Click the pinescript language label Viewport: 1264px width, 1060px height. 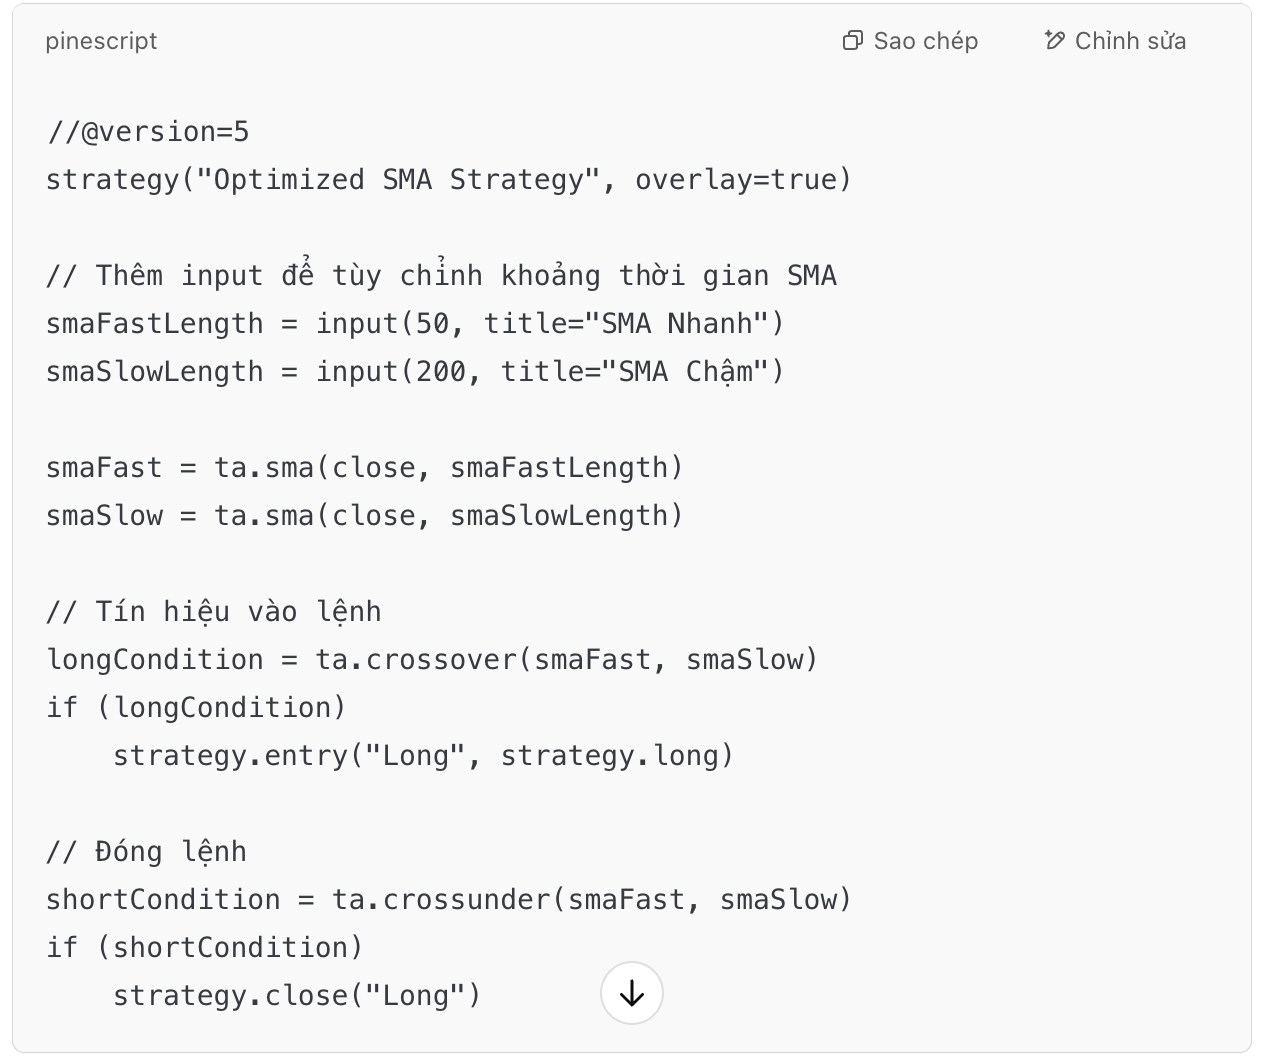click(101, 41)
